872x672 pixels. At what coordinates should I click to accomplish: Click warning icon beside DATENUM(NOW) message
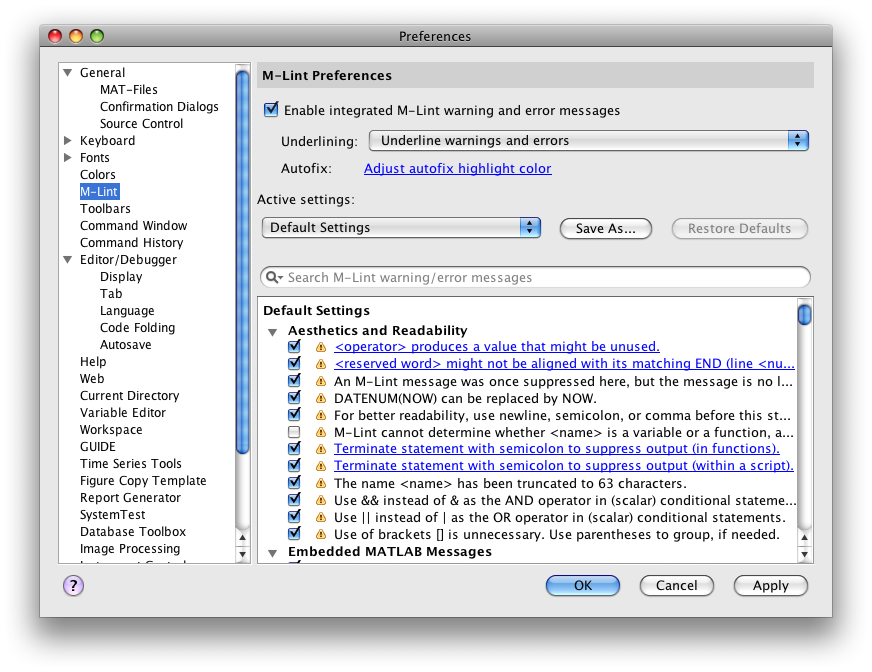click(321, 398)
